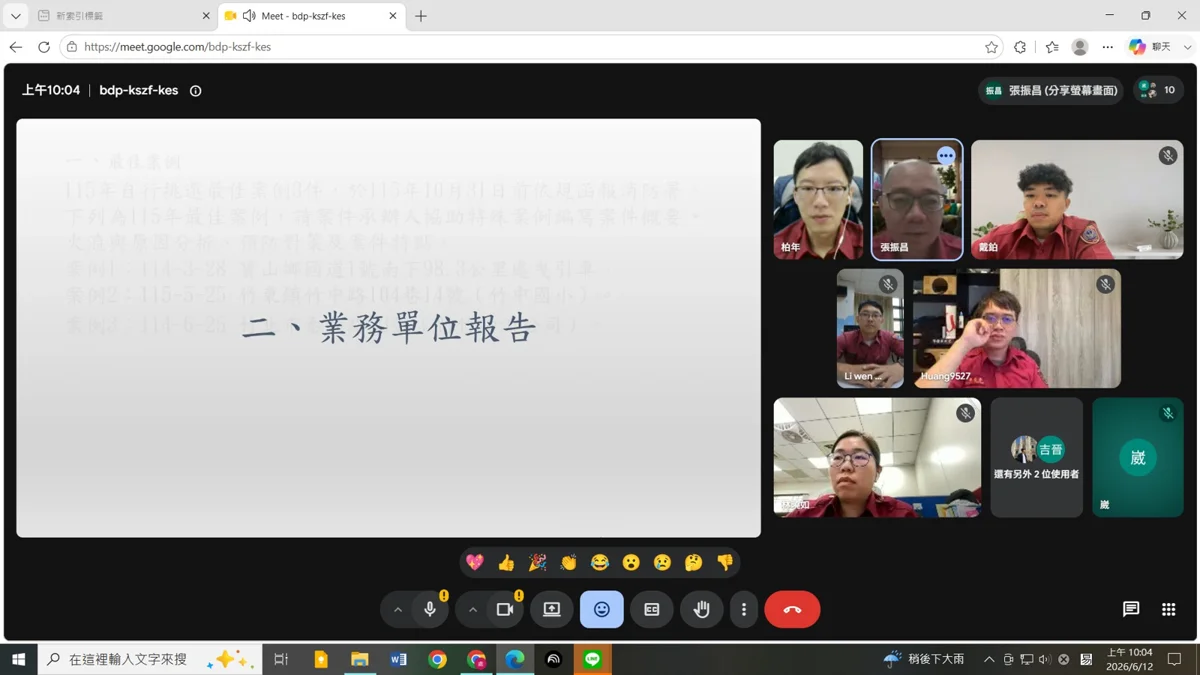Select the shared presentation screen
1200x675 pixels.
point(388,328)
